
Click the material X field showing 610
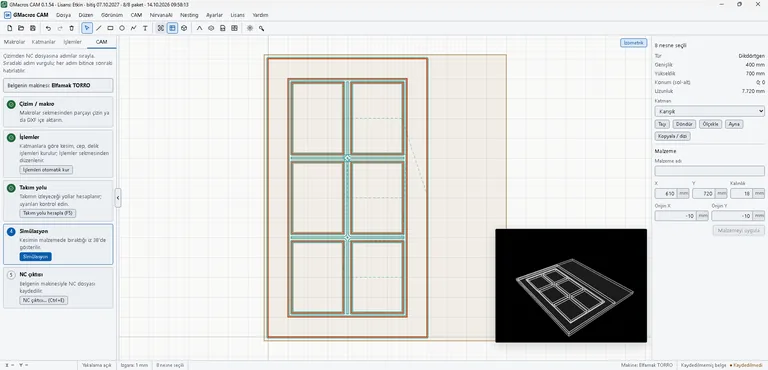666,194
